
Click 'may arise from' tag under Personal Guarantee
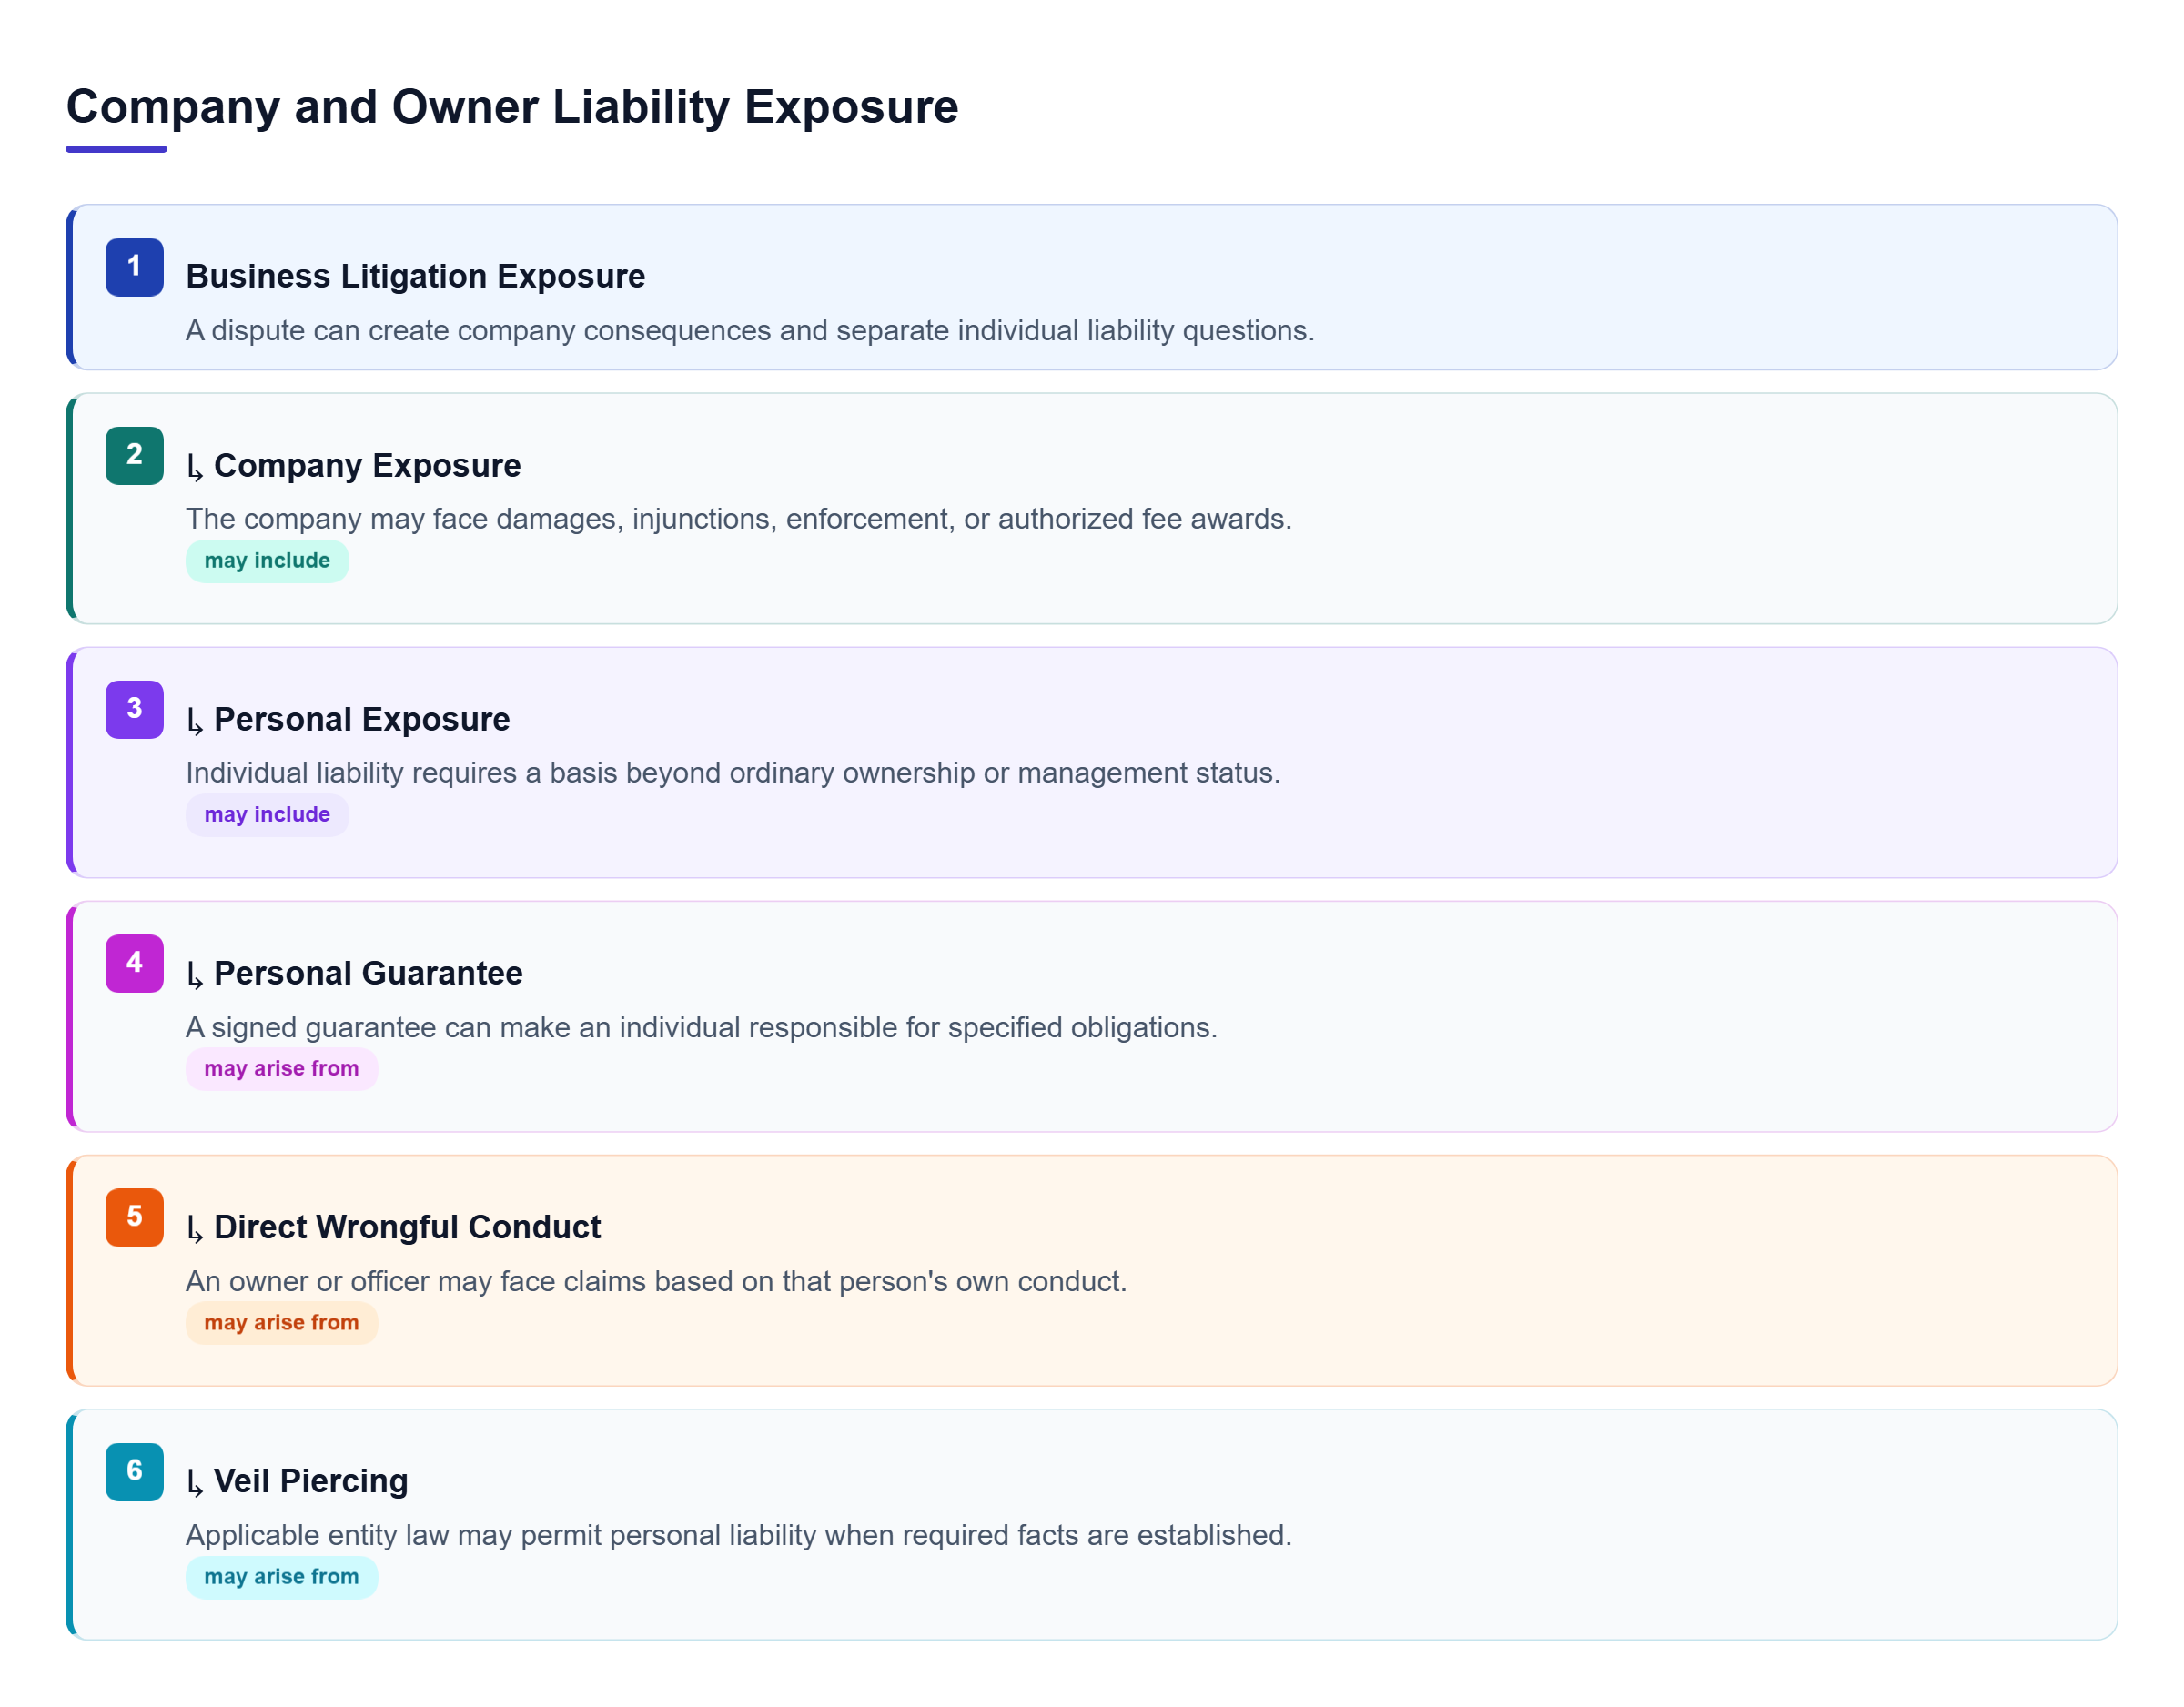(282, 1069)
